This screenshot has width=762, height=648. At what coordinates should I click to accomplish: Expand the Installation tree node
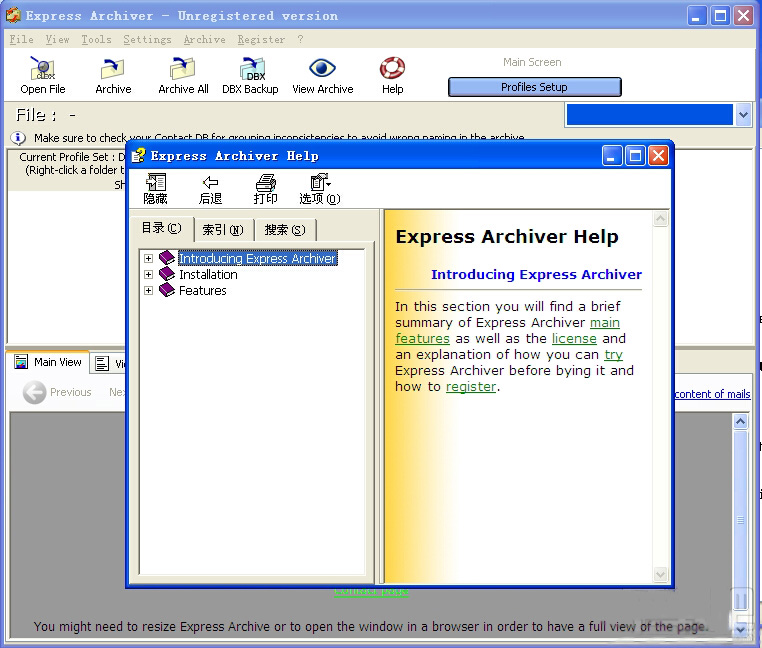coord(148,274)
